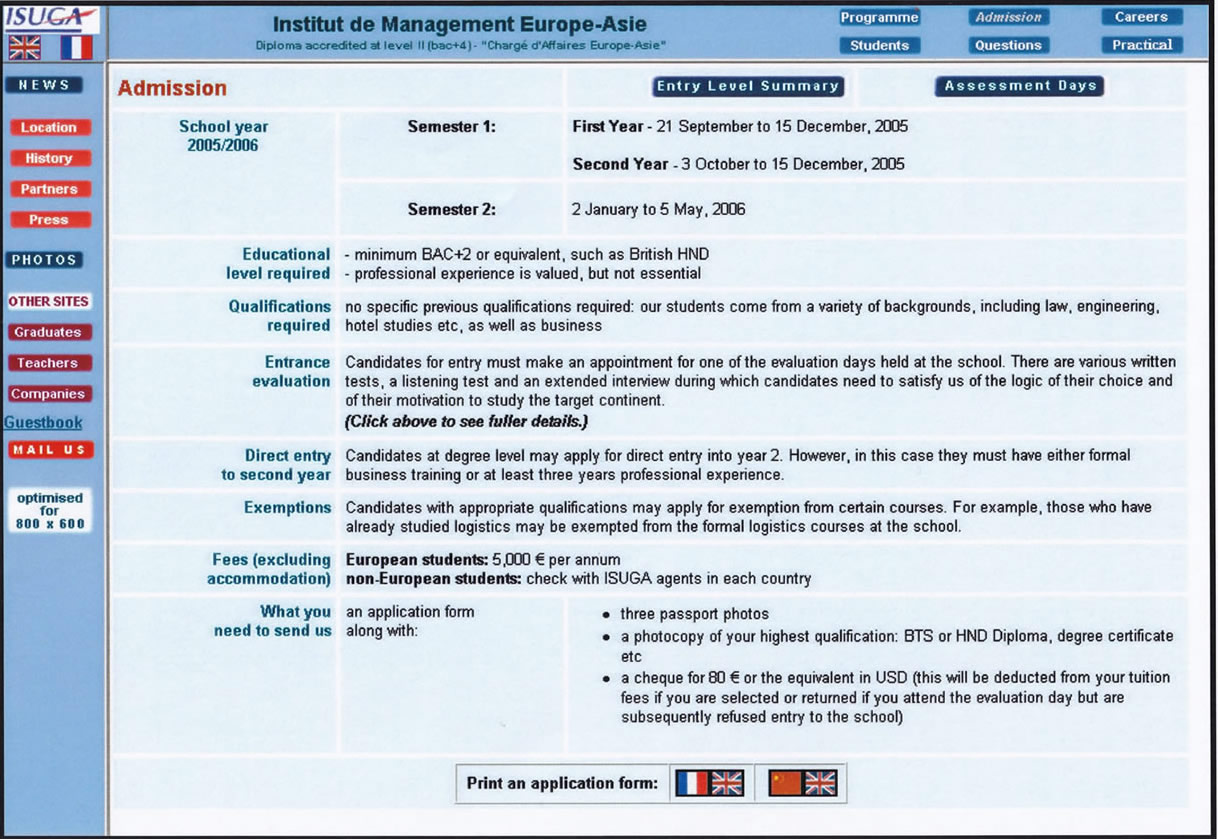Viewport: 1218px width, 839px height.
Task: Open the NEWS page
Action: tap(44, 85)
